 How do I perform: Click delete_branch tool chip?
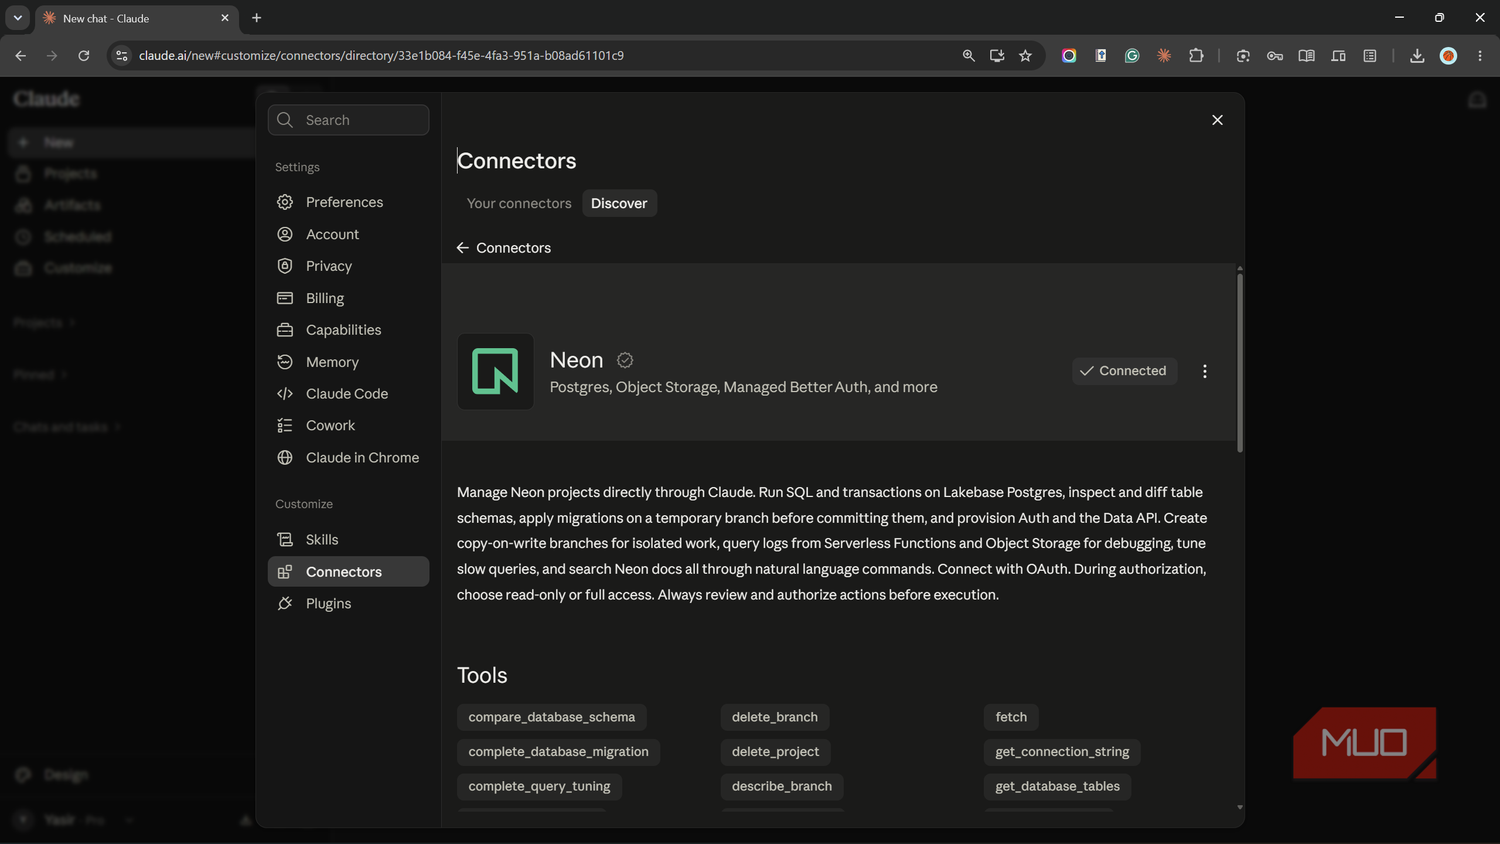775,717
